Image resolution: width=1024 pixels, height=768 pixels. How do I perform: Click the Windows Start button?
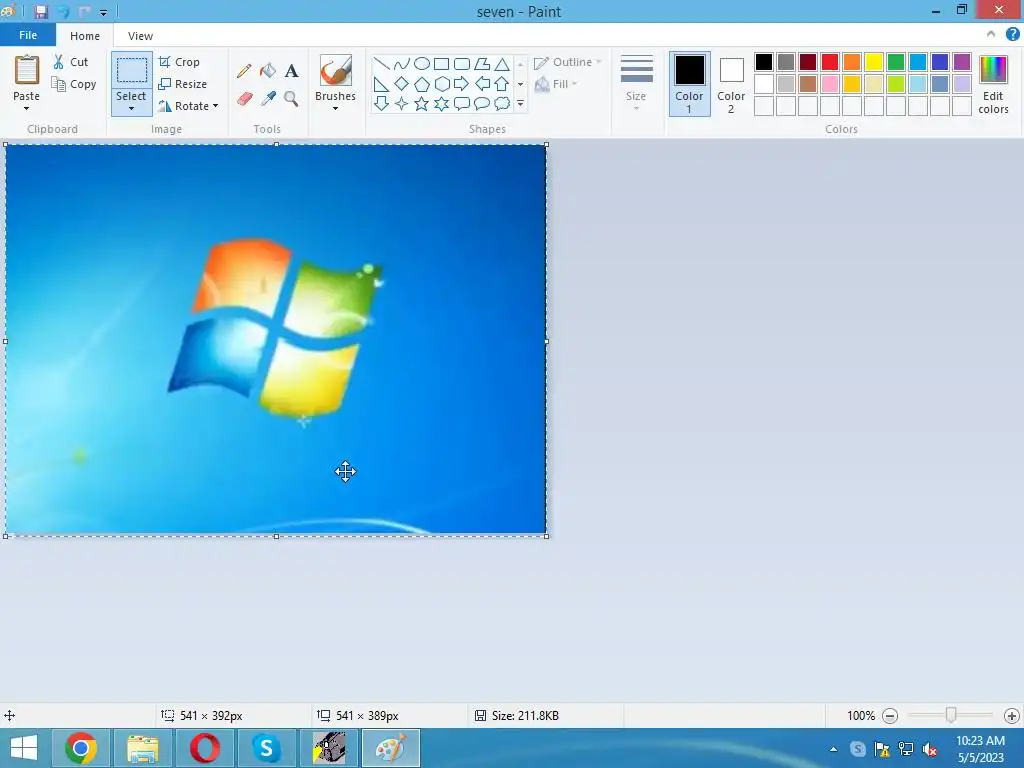(24, 748)
